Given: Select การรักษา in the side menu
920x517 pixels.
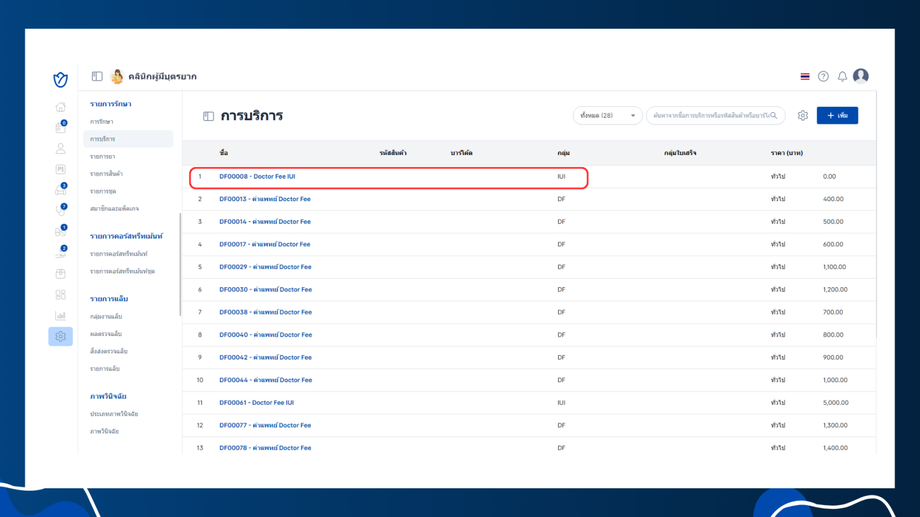Looking at the screenshot, I should click(x=102, y=121).
